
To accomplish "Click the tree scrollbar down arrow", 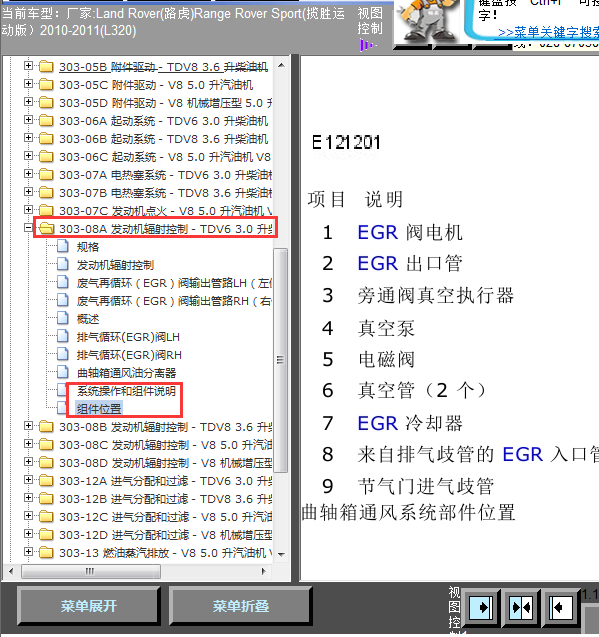I will [281, 554].
